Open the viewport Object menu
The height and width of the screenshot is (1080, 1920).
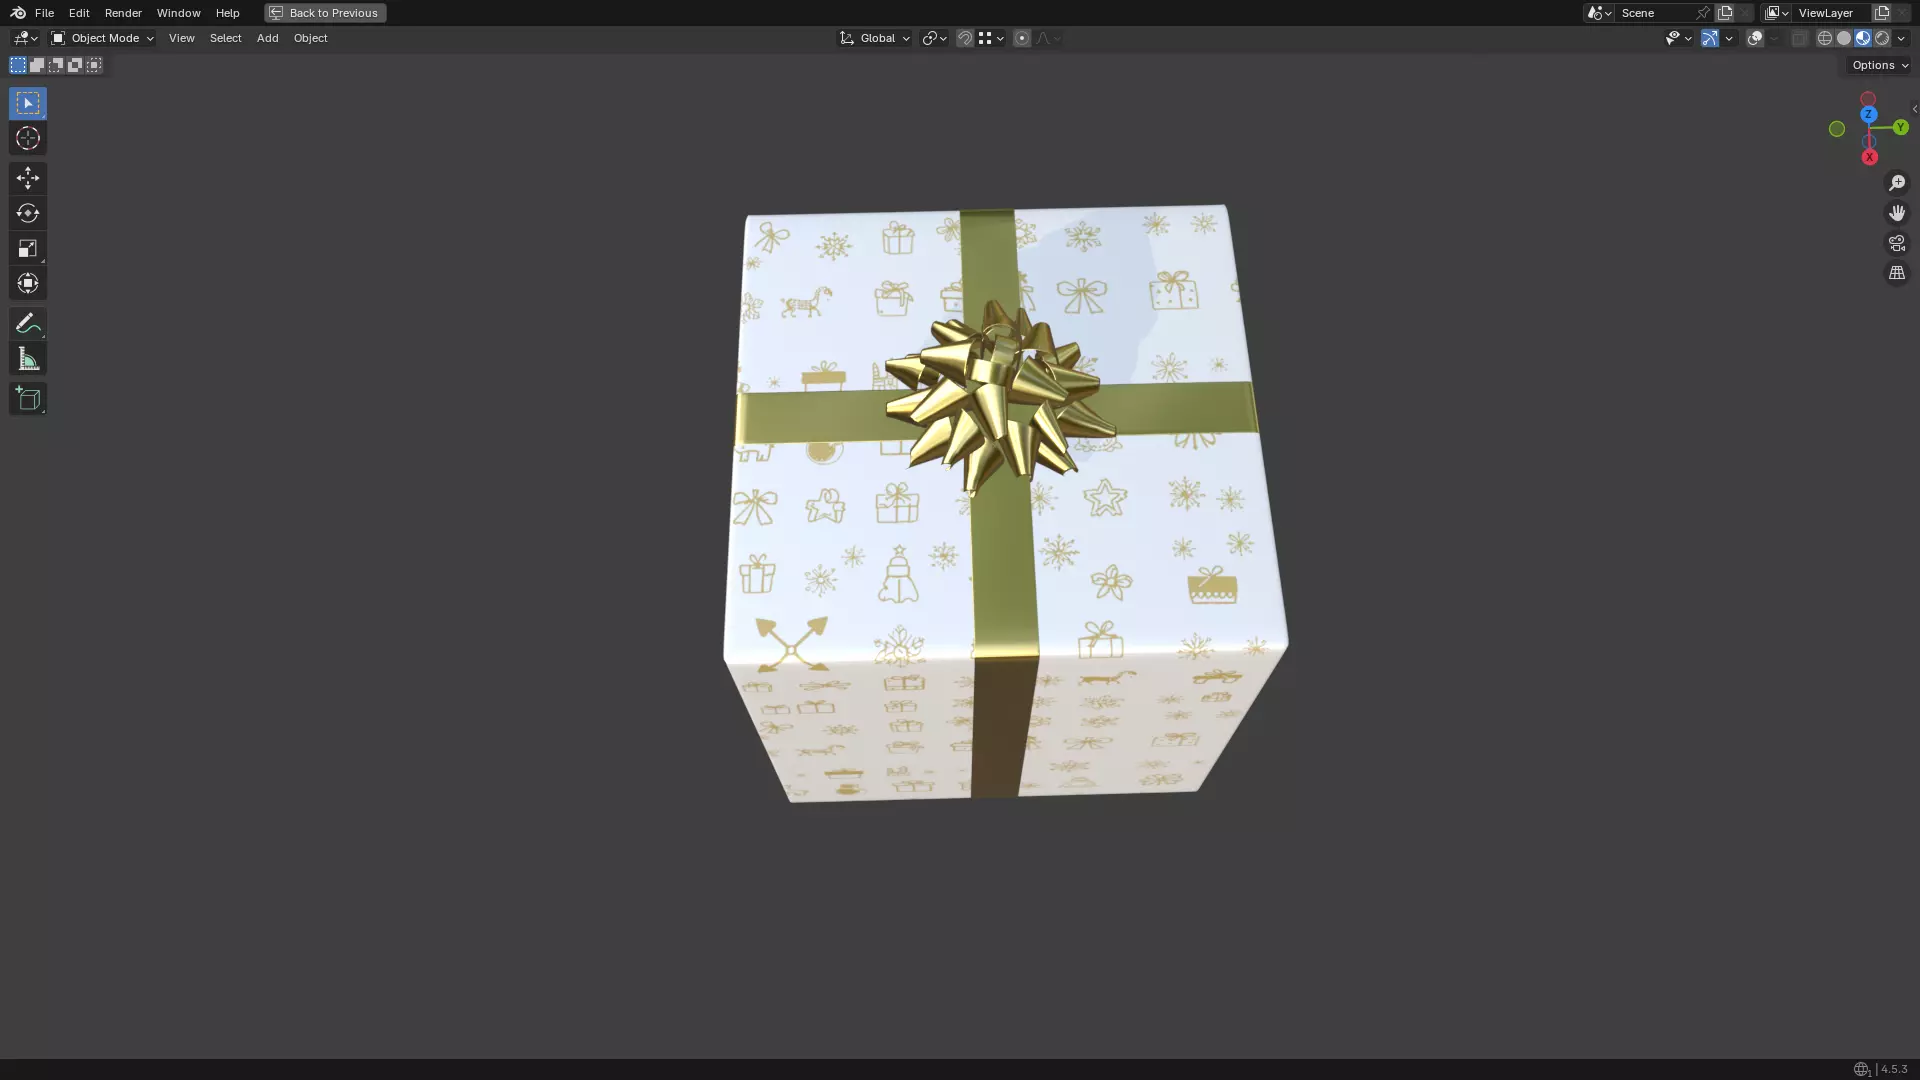tap(310, 38)
